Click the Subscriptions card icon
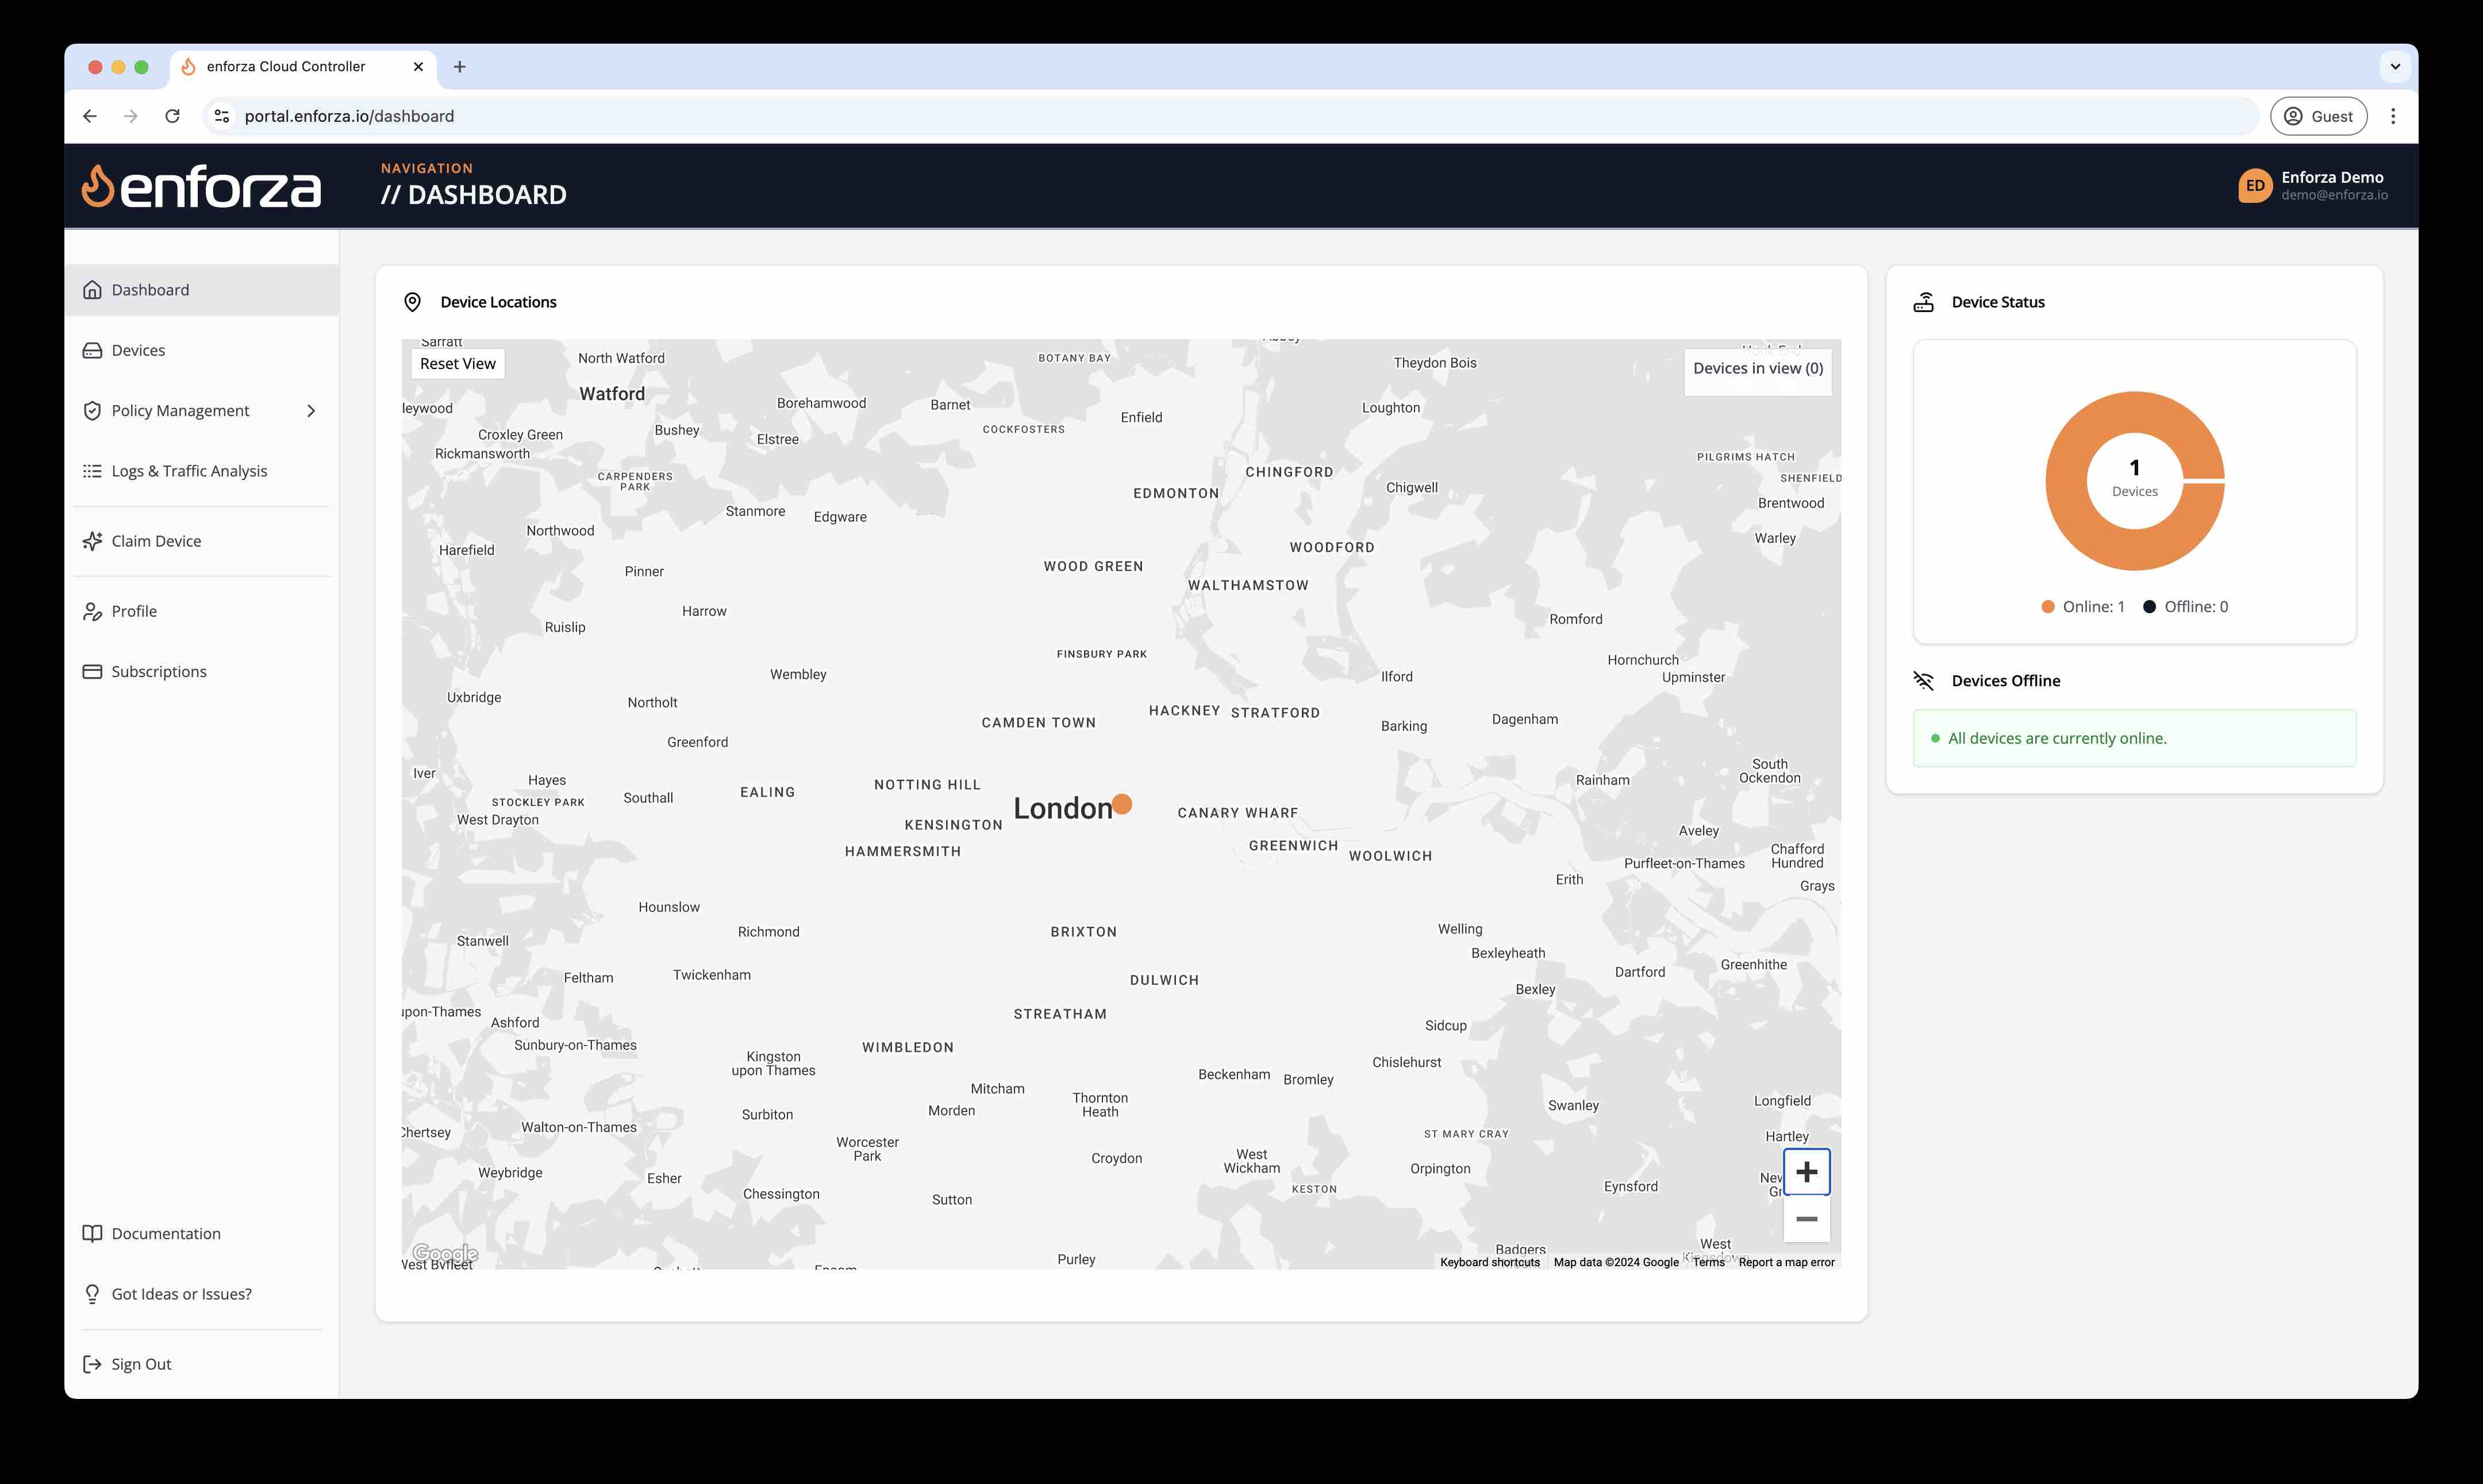Screen dimensions: 2483x1484 (92, 672)
